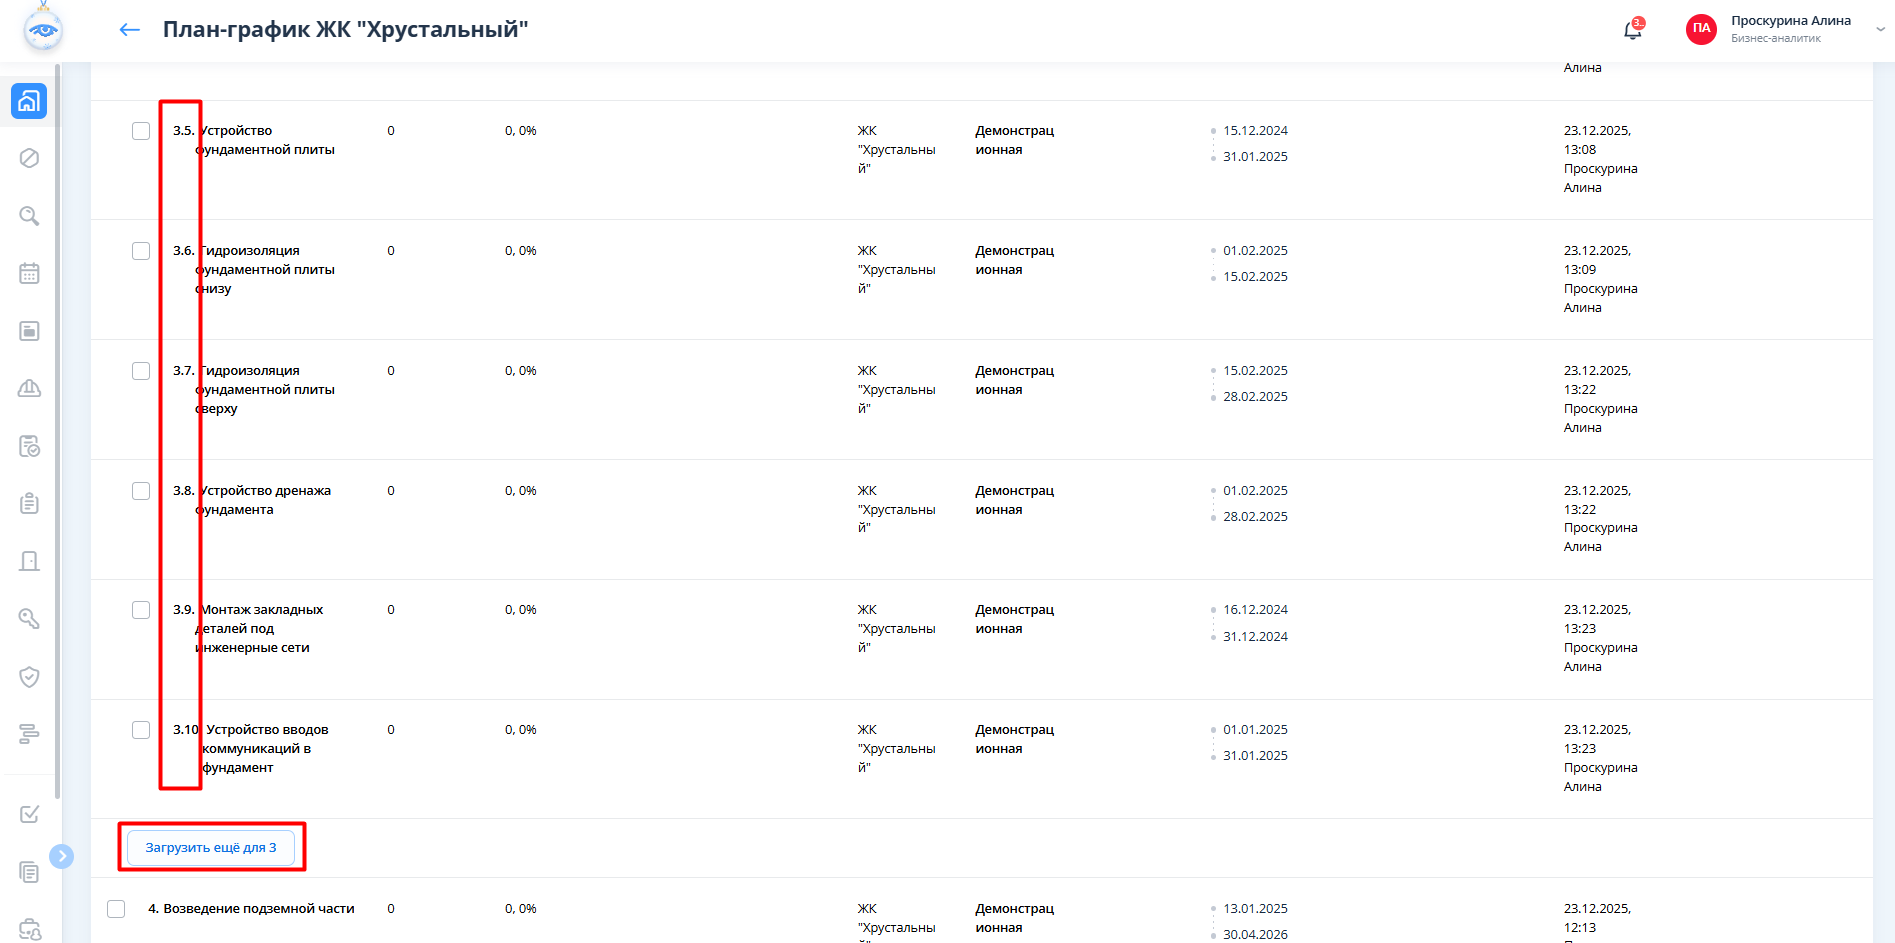The width and height of the screenshot is (1895, 943).
Task: Click the eye logo in top-left corner
Action: coord(43,29)
